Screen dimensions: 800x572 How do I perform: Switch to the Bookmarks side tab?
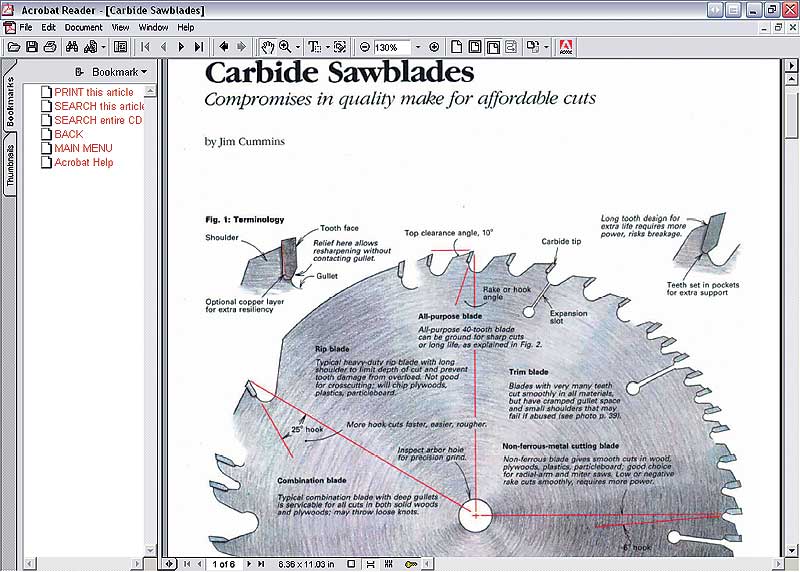[10, 101]
